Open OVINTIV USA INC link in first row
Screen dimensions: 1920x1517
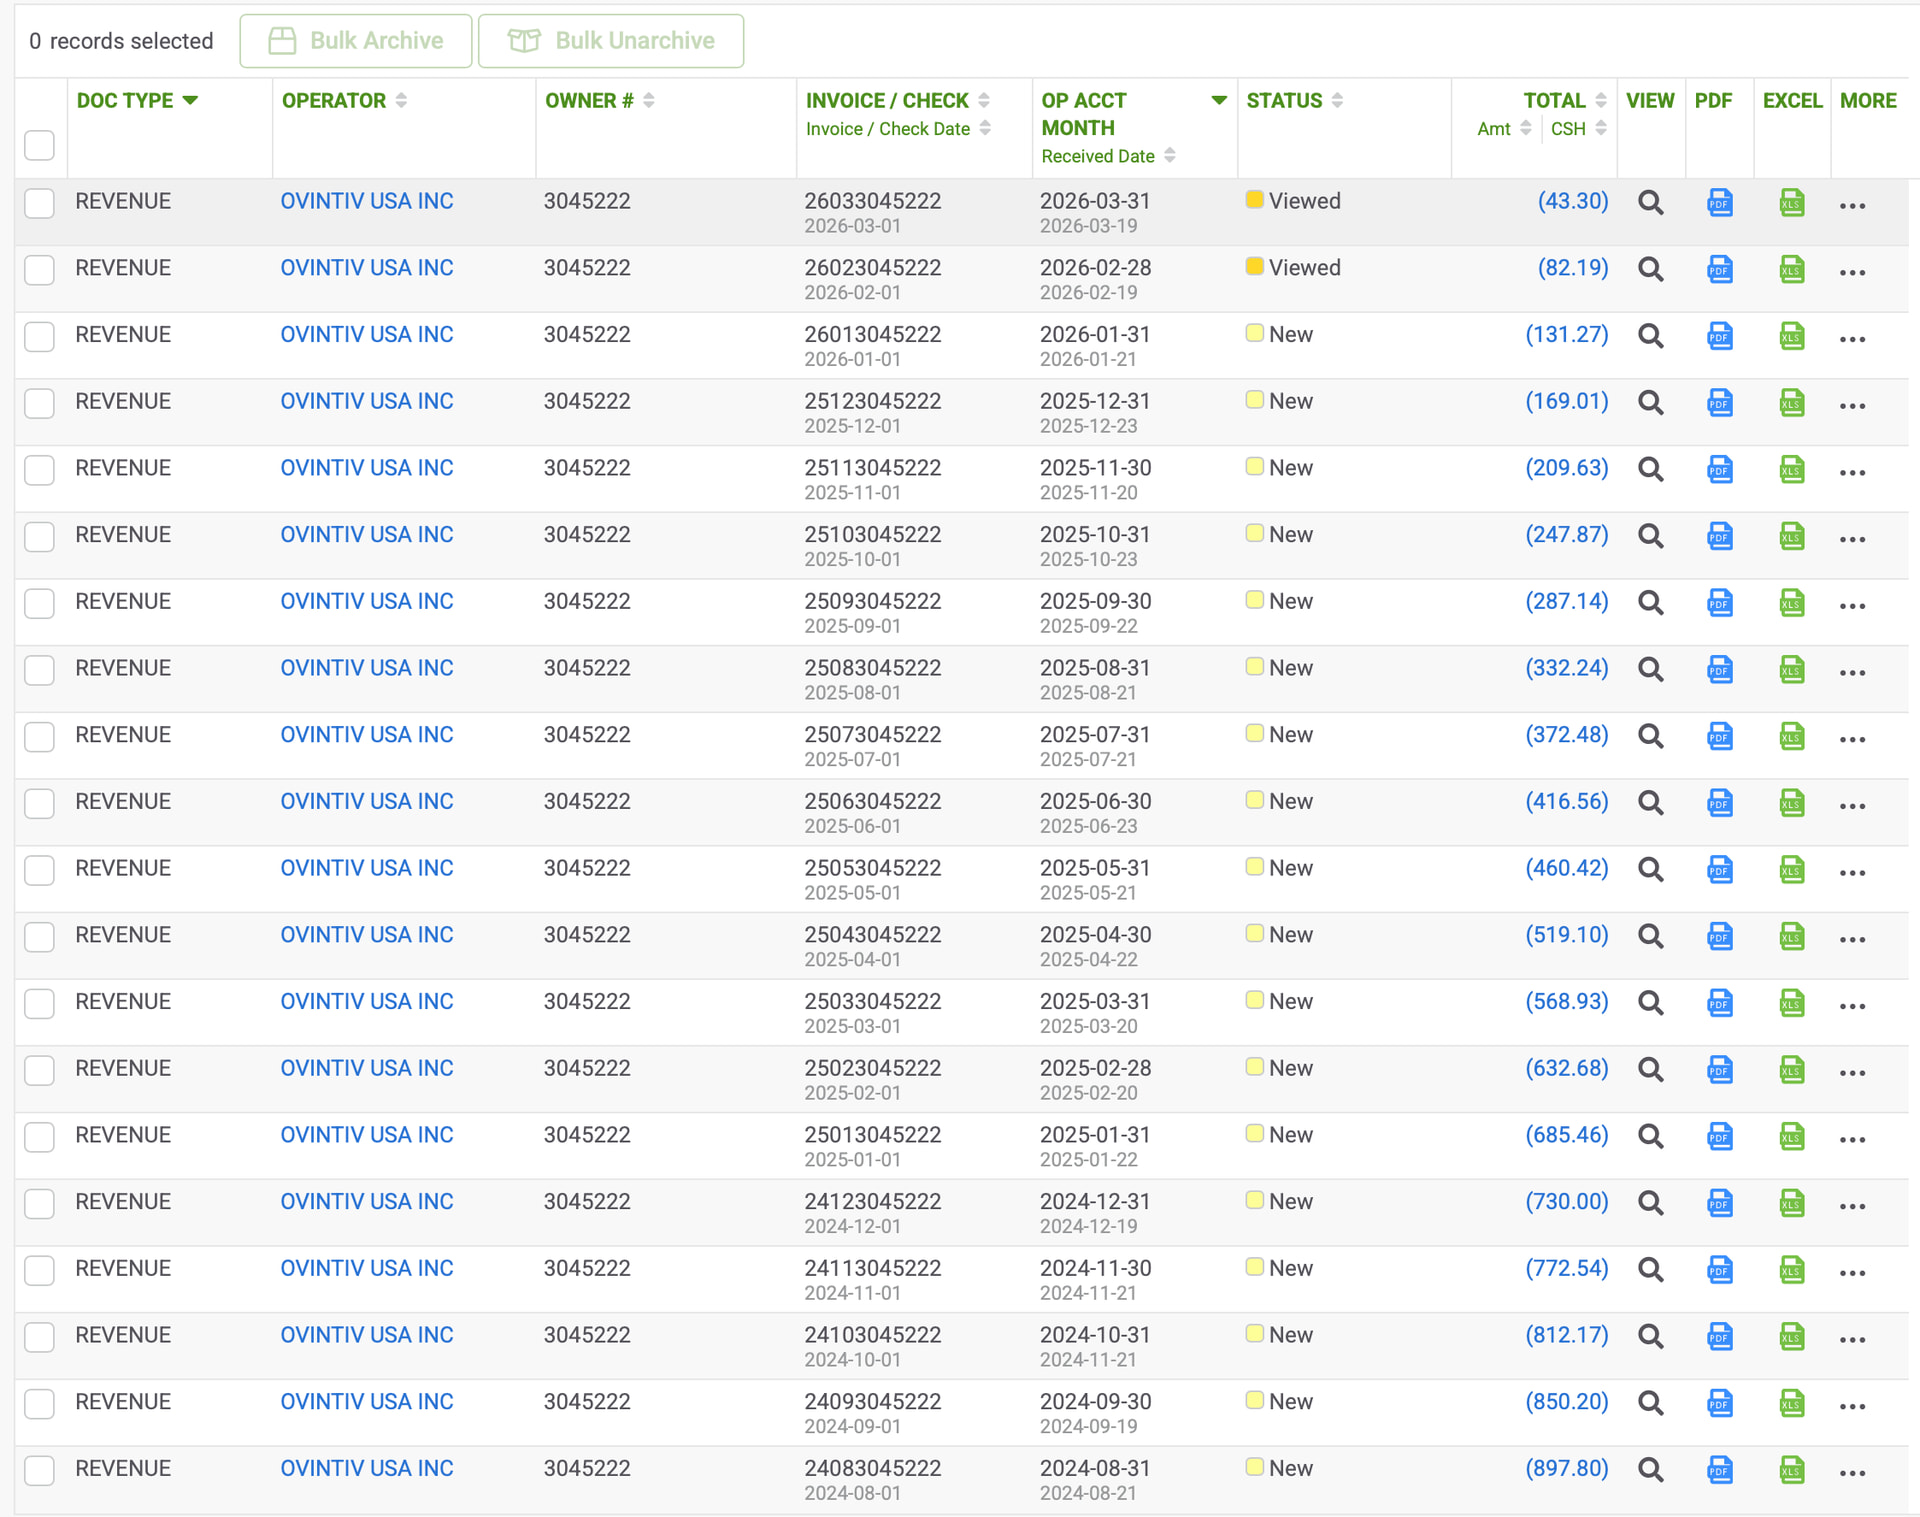366,201
